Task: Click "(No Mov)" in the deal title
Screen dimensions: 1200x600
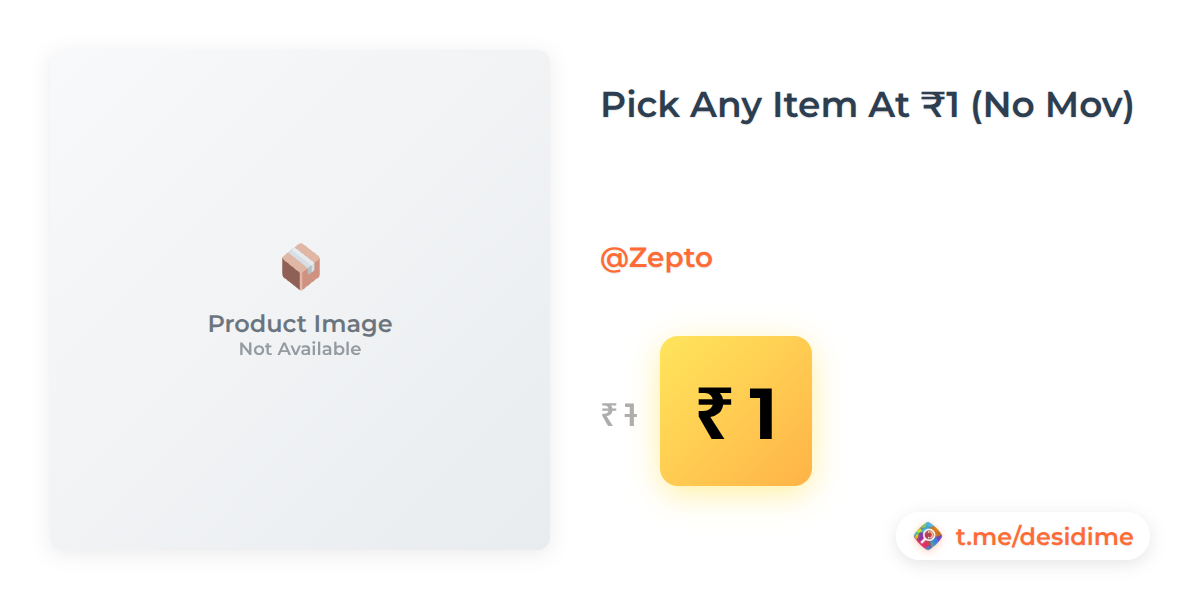Action: click(1052, 105)
